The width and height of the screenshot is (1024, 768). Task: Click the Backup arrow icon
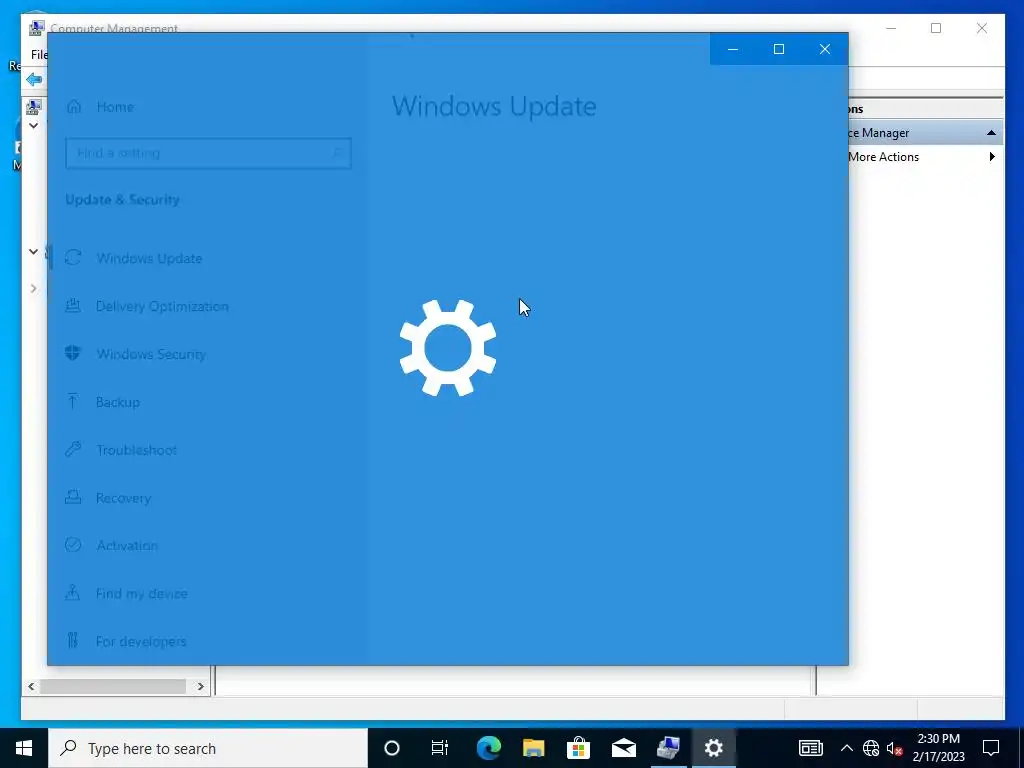coord(73,401)
